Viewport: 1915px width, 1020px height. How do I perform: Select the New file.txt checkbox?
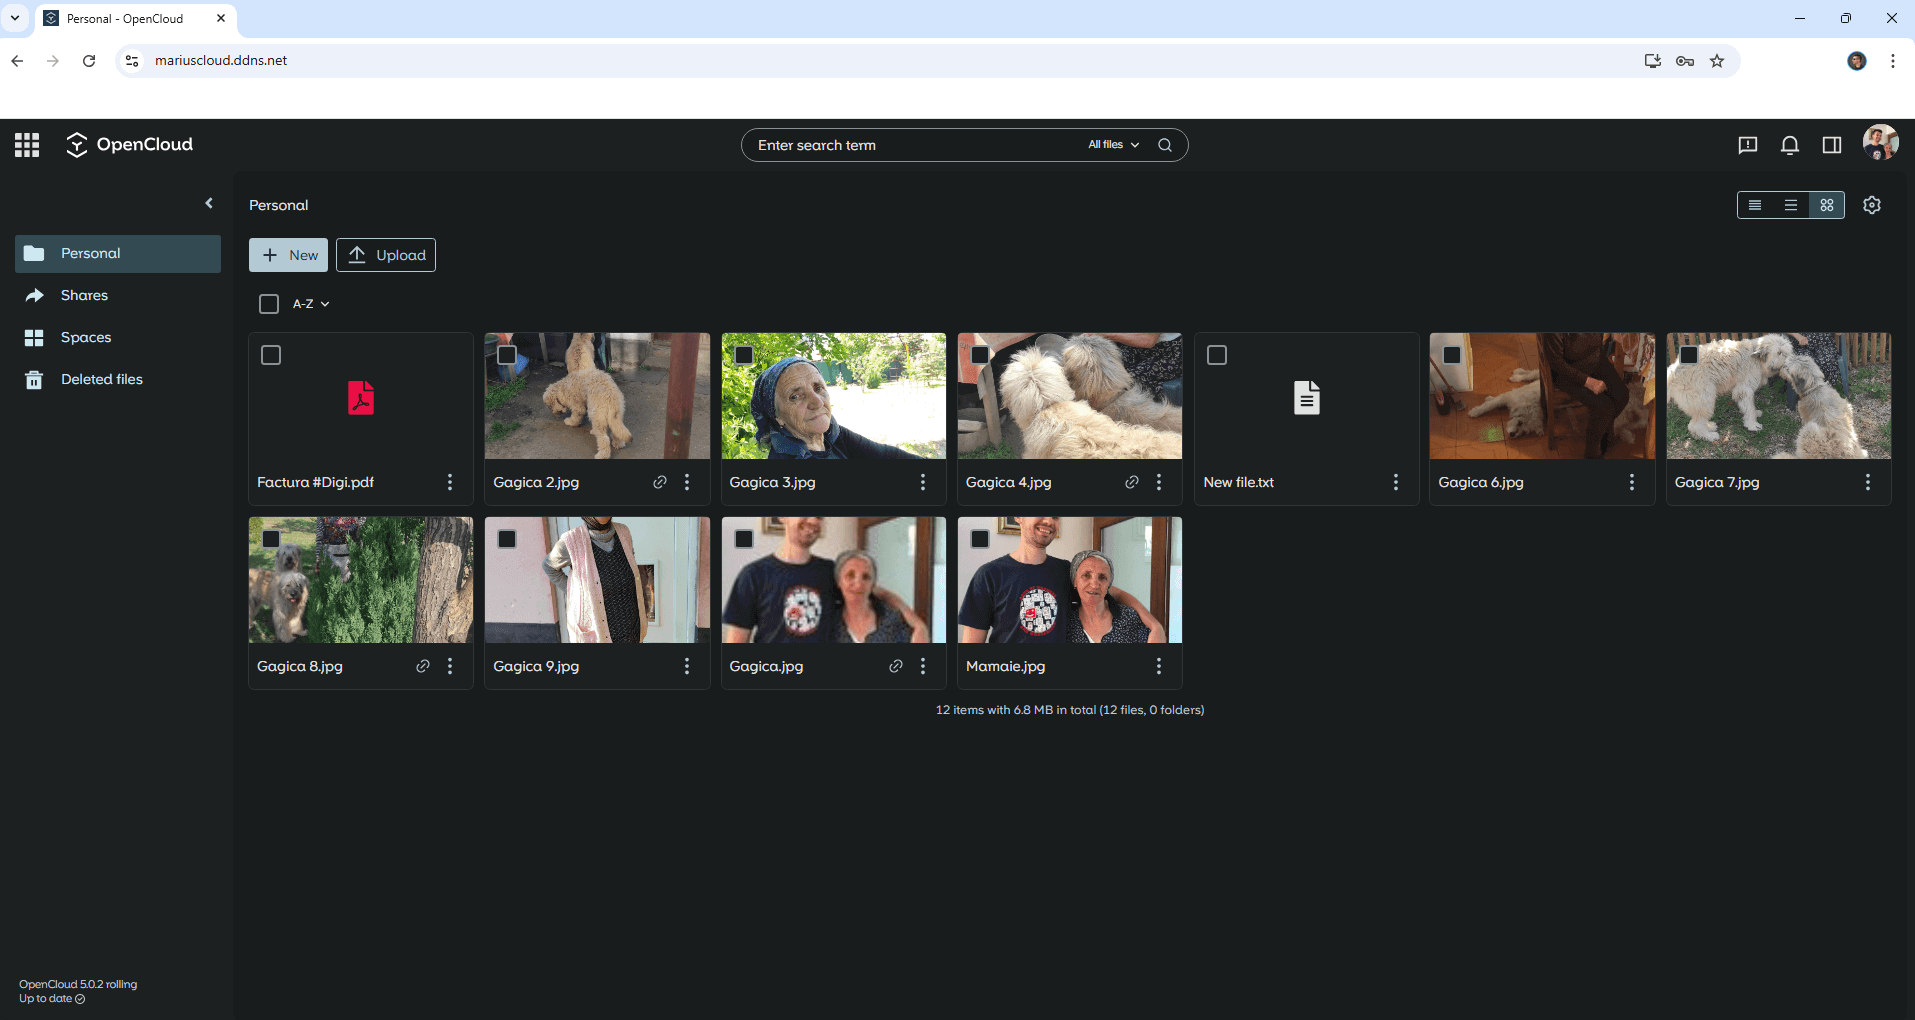click(1217, 355)
